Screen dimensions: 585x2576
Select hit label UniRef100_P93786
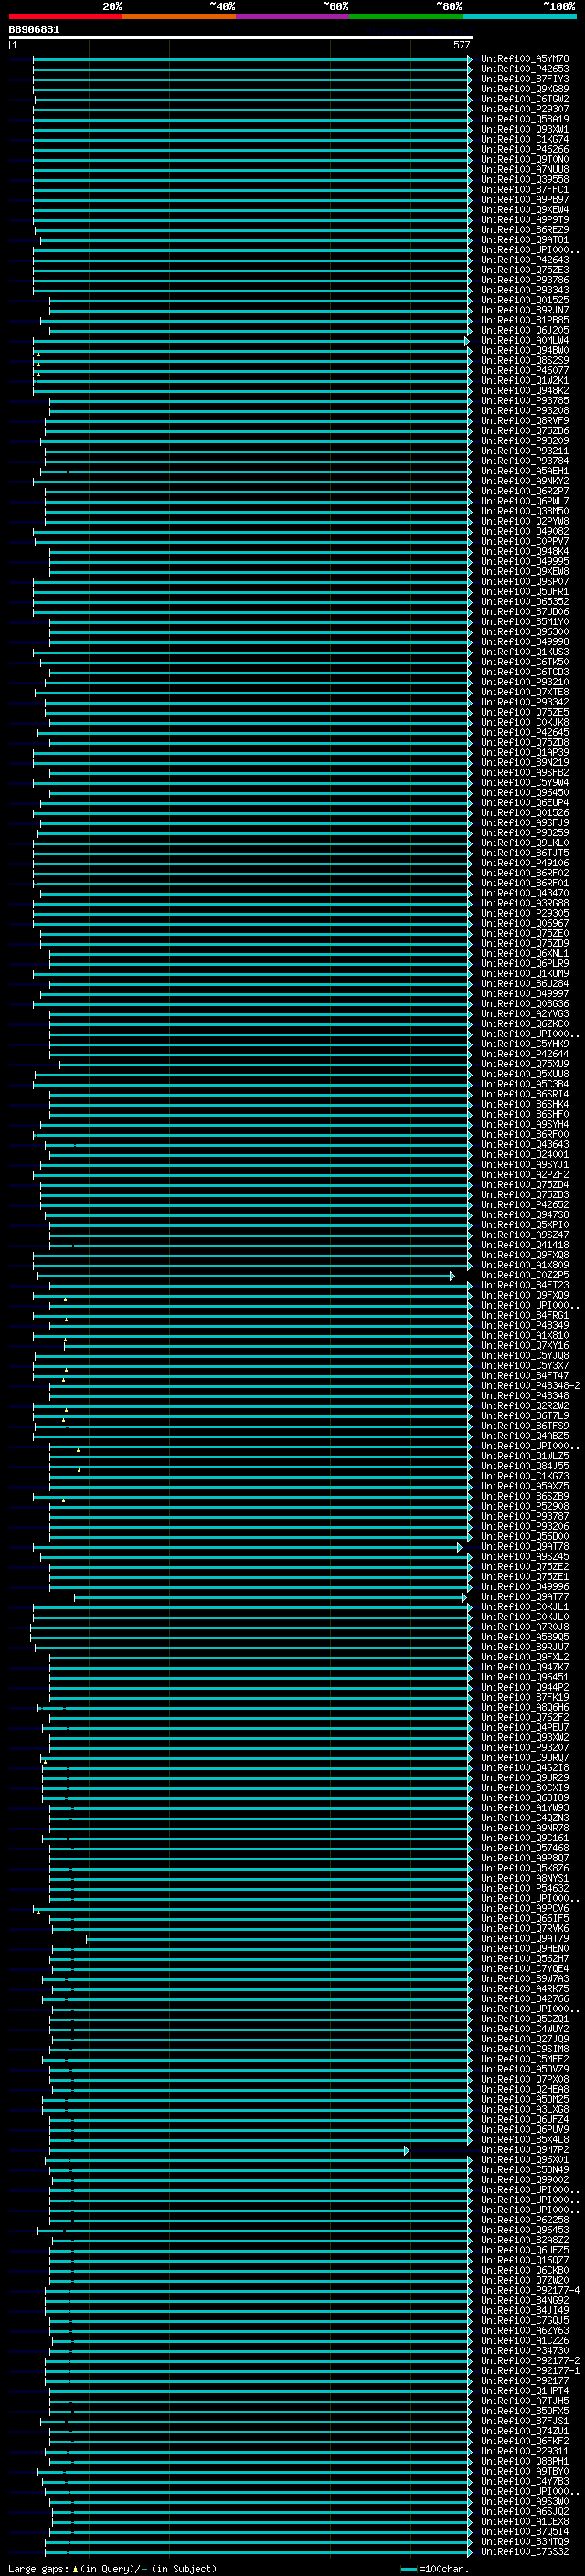pos(525,280)
